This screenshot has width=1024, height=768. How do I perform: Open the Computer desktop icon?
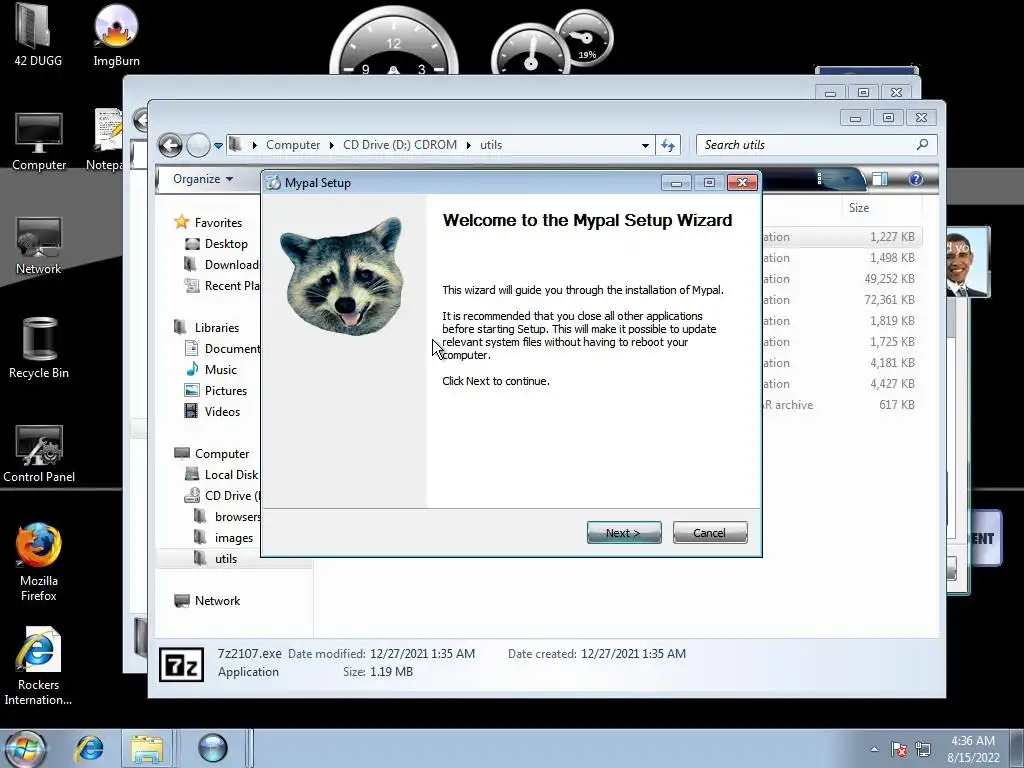point(39,142)
